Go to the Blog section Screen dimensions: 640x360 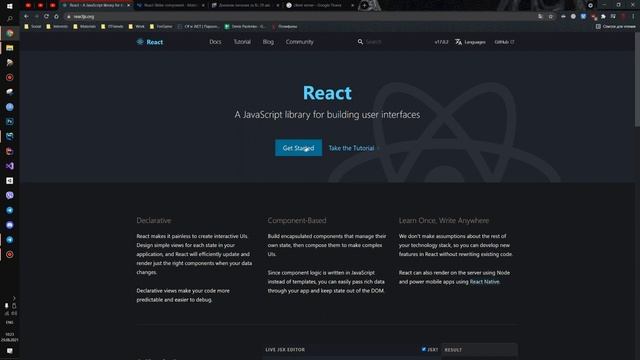268,42
